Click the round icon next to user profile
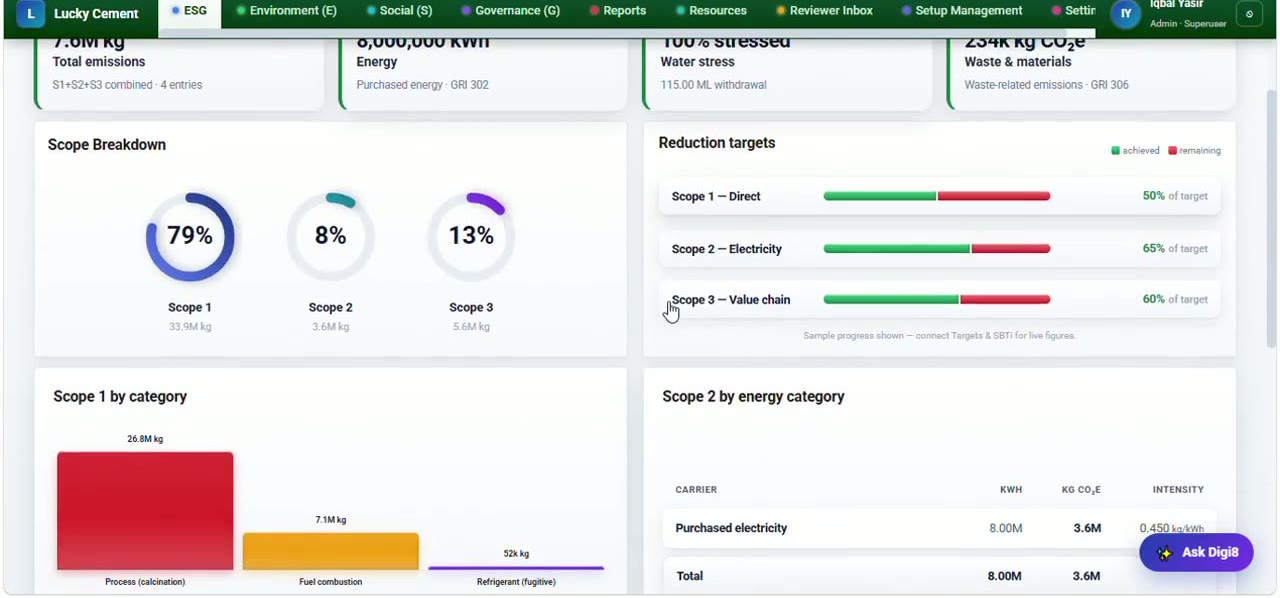The width and height of the screenshot is (1280, 598). (1249, 14)
